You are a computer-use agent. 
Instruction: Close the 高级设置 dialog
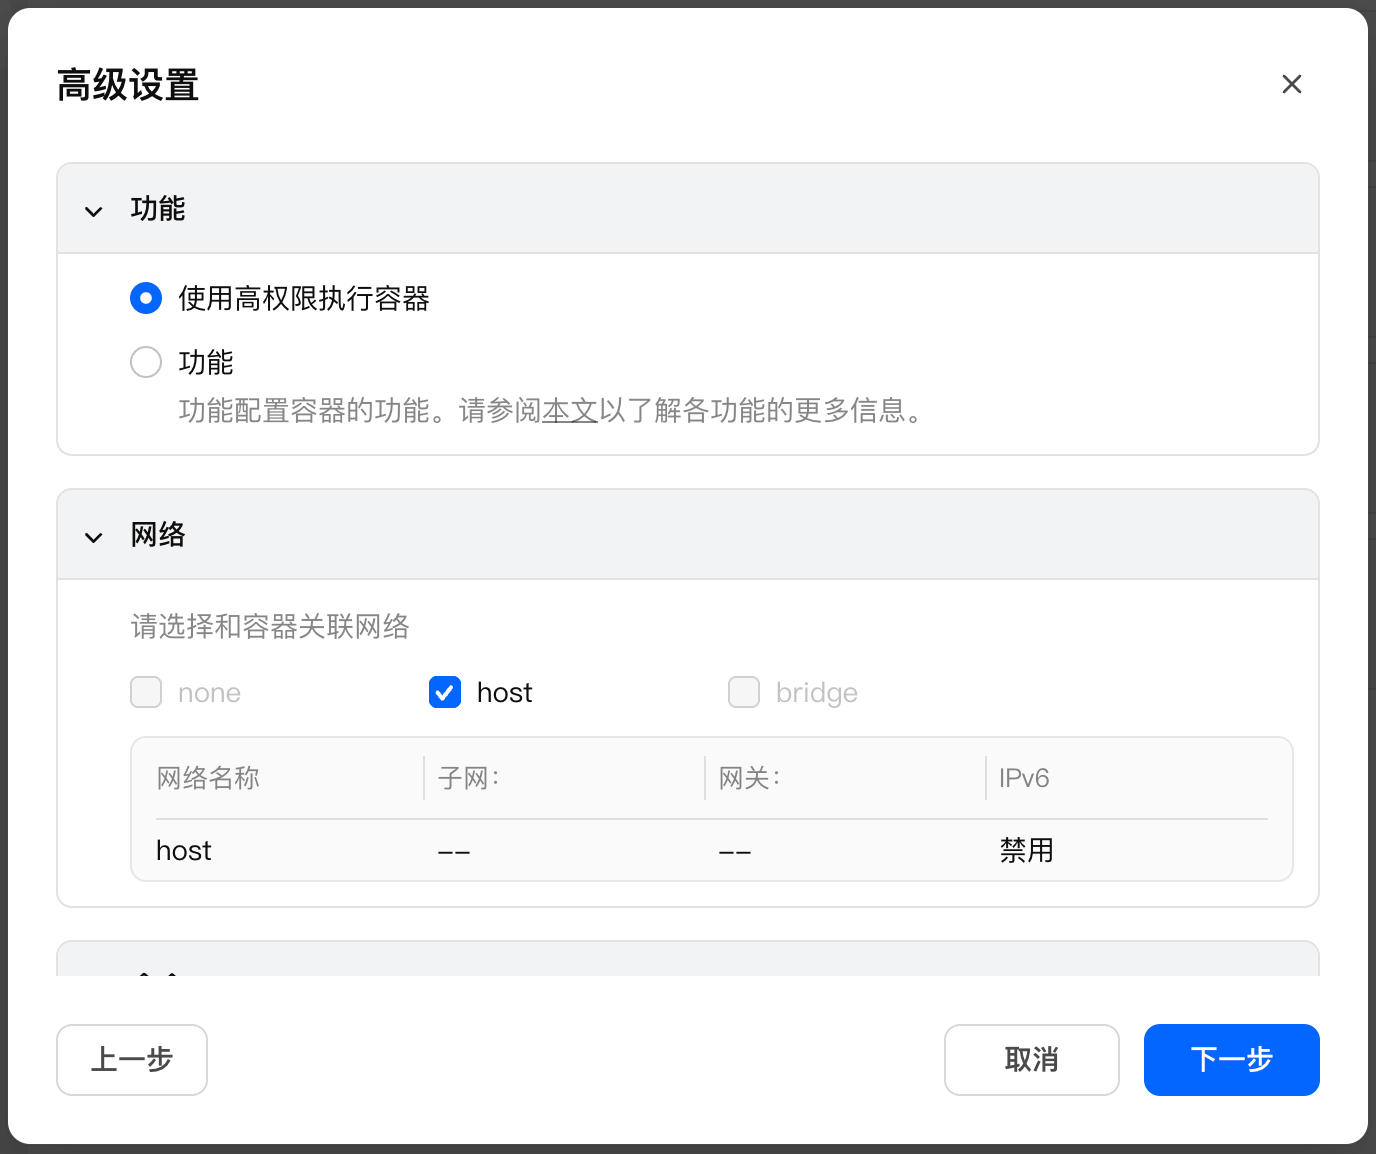pyautogui.click(x=1291, y=84)
